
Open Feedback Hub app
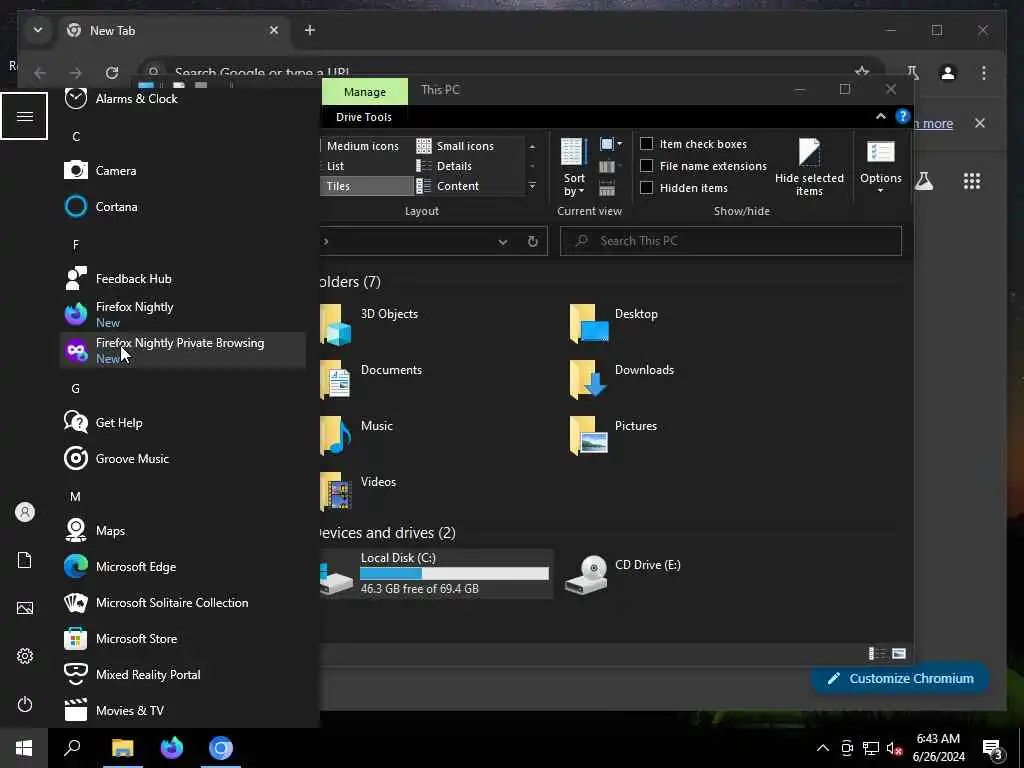(183, 279)
